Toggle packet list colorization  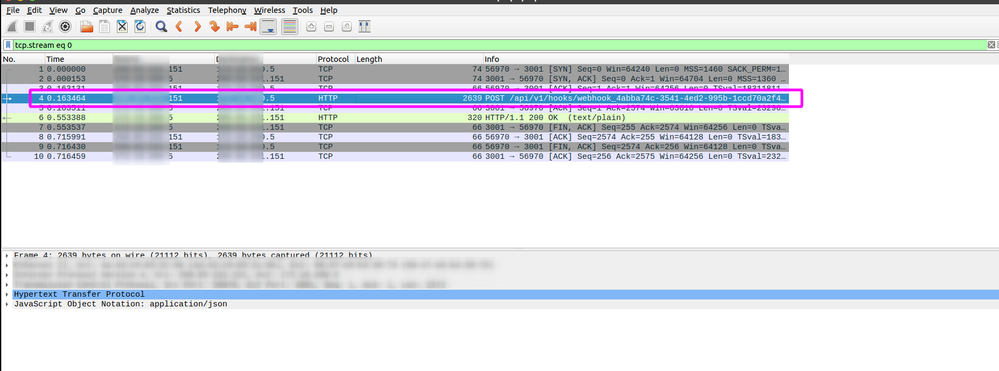(290, 27)
